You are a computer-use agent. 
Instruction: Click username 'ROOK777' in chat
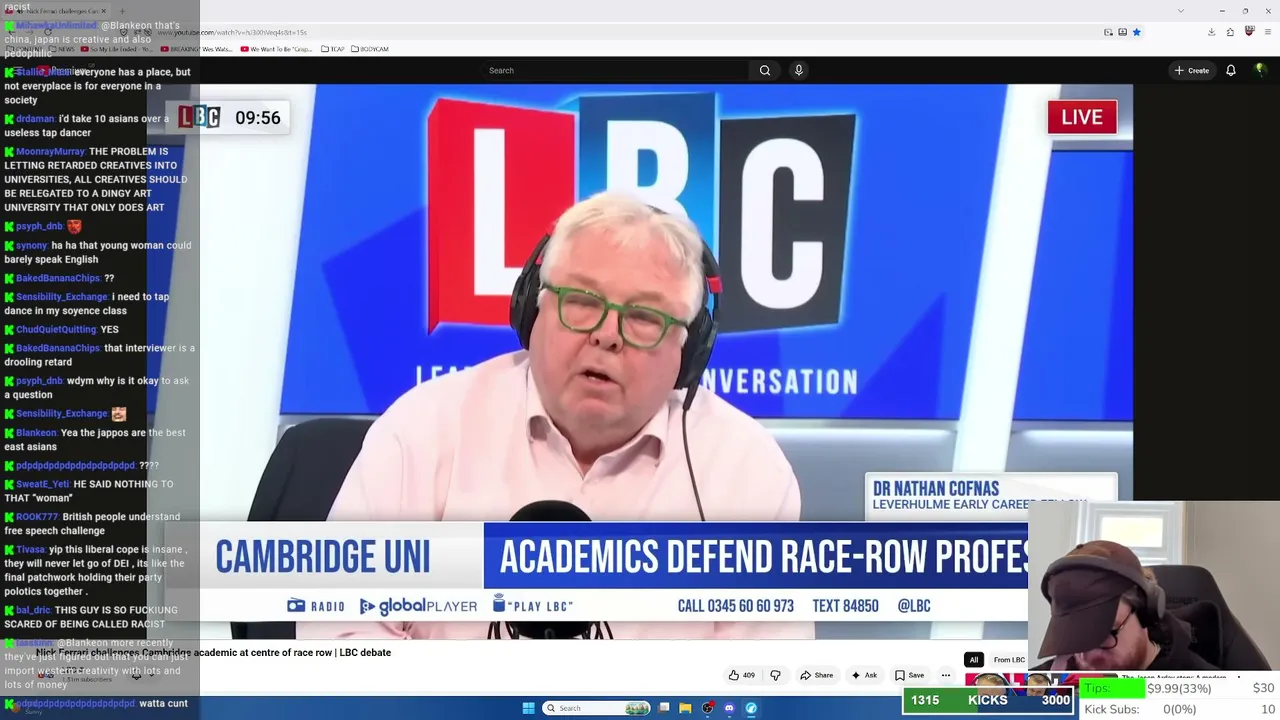37,517
